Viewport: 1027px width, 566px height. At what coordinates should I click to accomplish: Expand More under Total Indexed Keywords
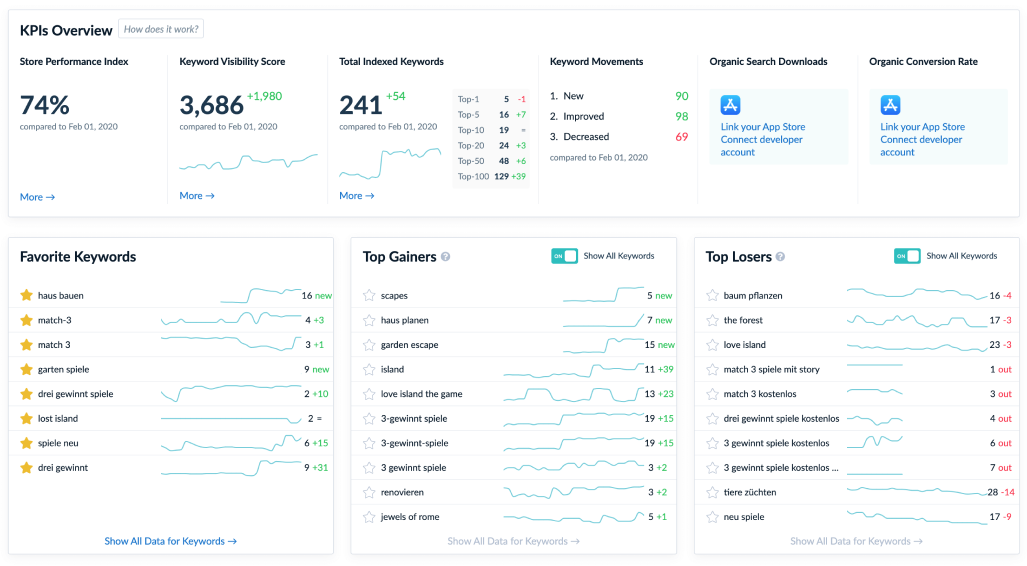357,196
